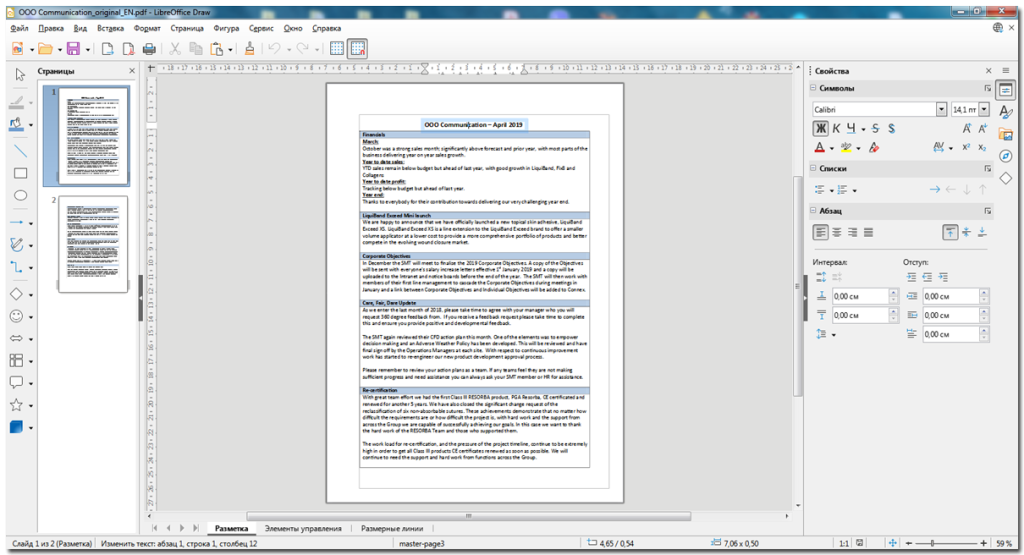
Task: Select the smiley Symbol Shapes tool
Action: (17, 316)
